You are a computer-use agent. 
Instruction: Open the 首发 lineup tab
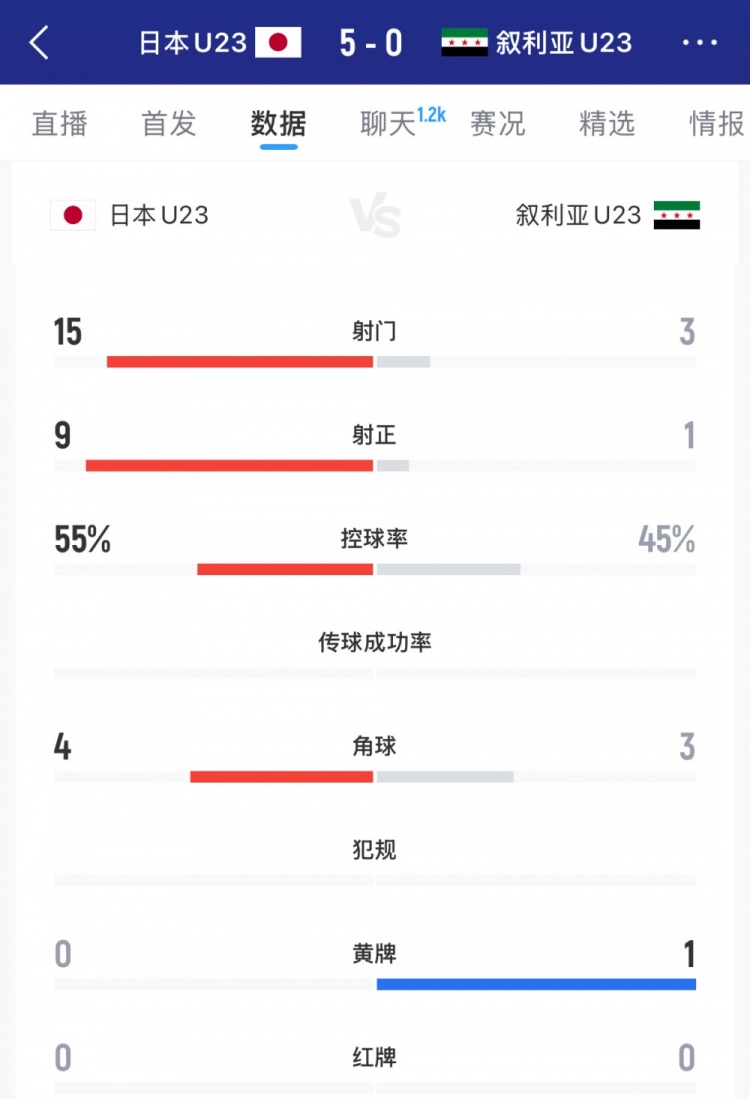tap(168, 124)
